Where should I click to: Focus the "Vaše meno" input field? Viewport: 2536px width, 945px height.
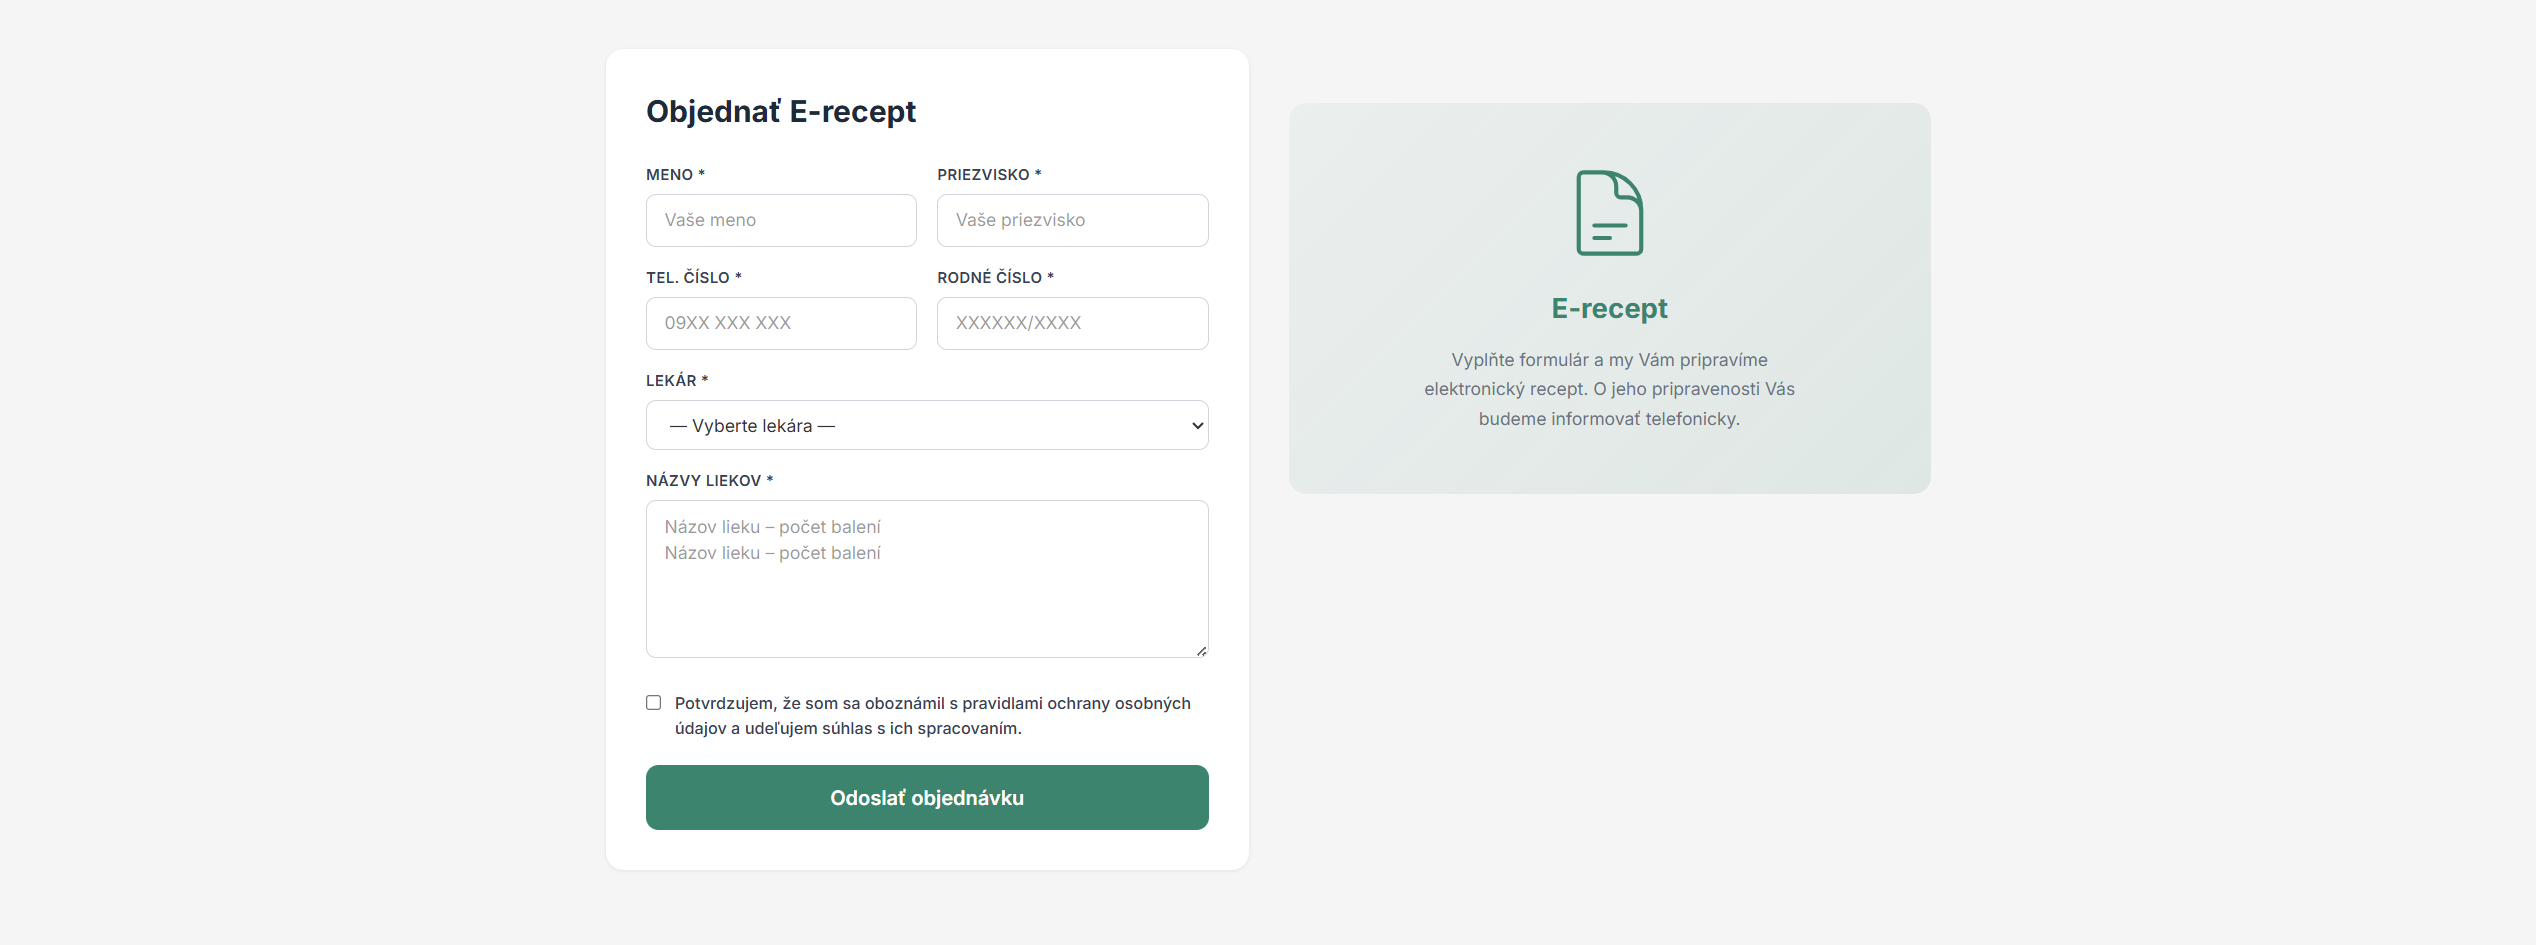[781, 221]
